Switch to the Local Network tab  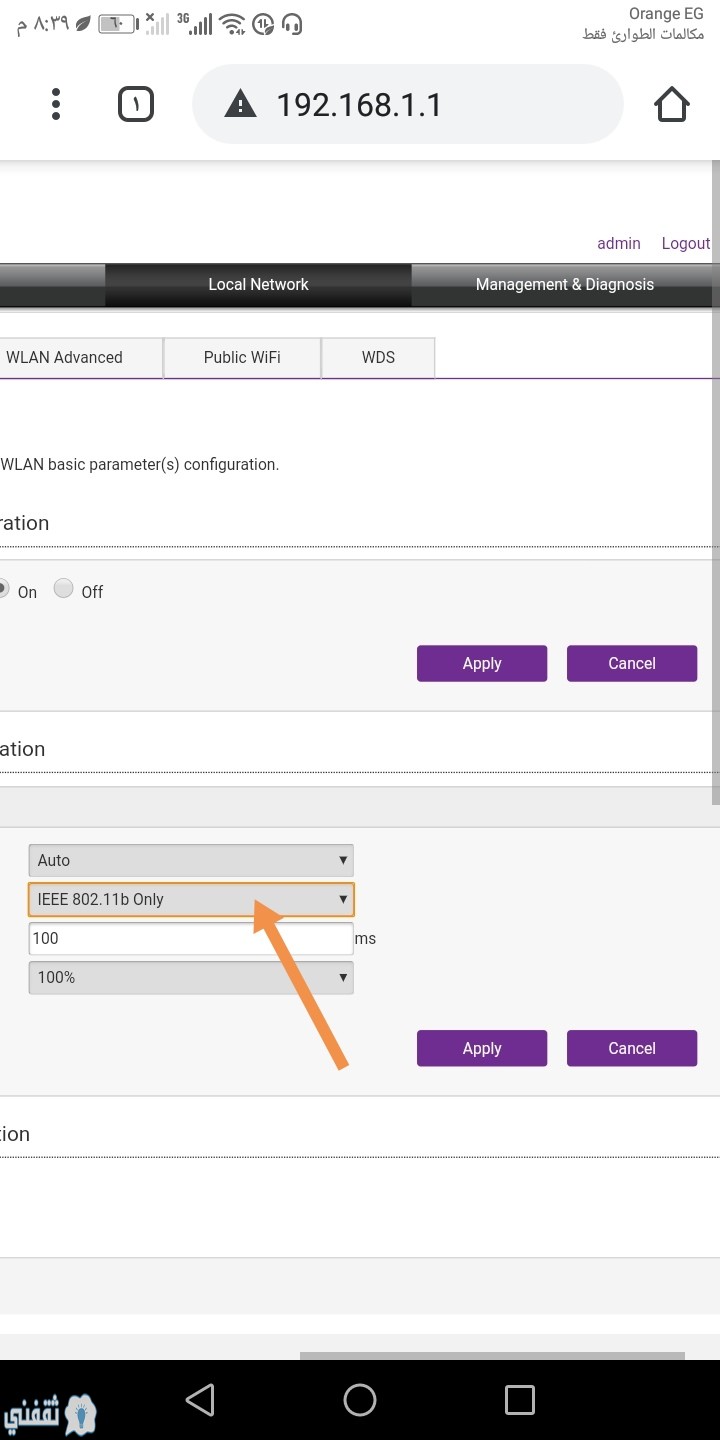[258, 285]
